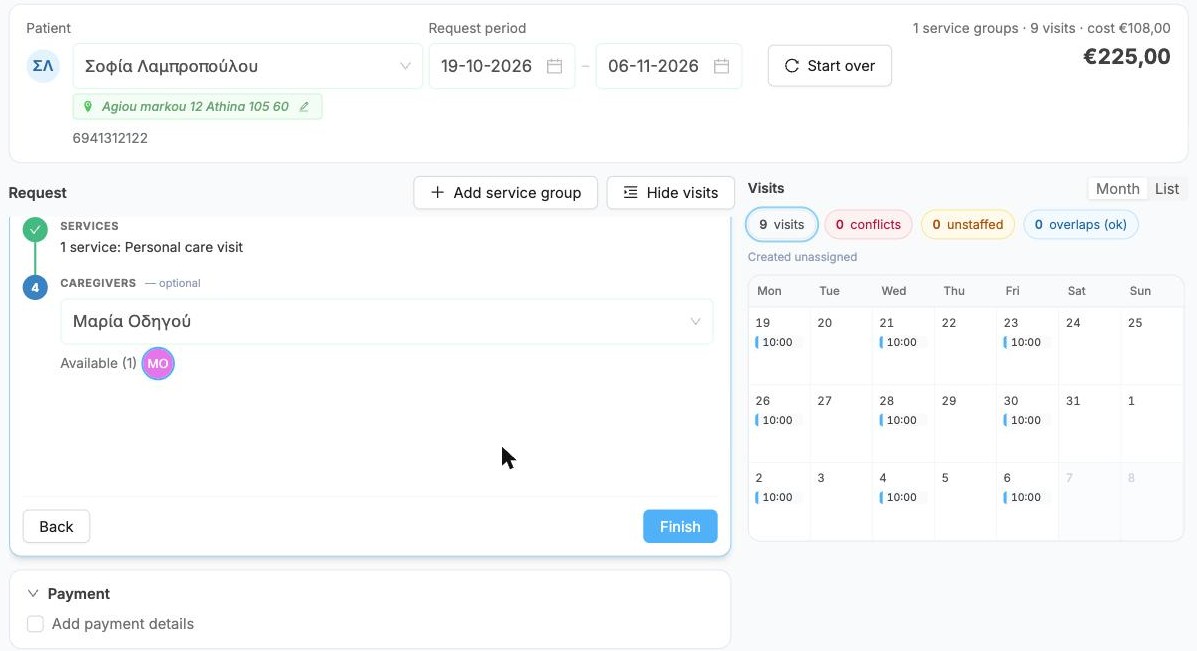This screenshot has height=651, width=1197.
Task: Switch to List view tab
Action: pyautogui.click(x=1166, y=189)
